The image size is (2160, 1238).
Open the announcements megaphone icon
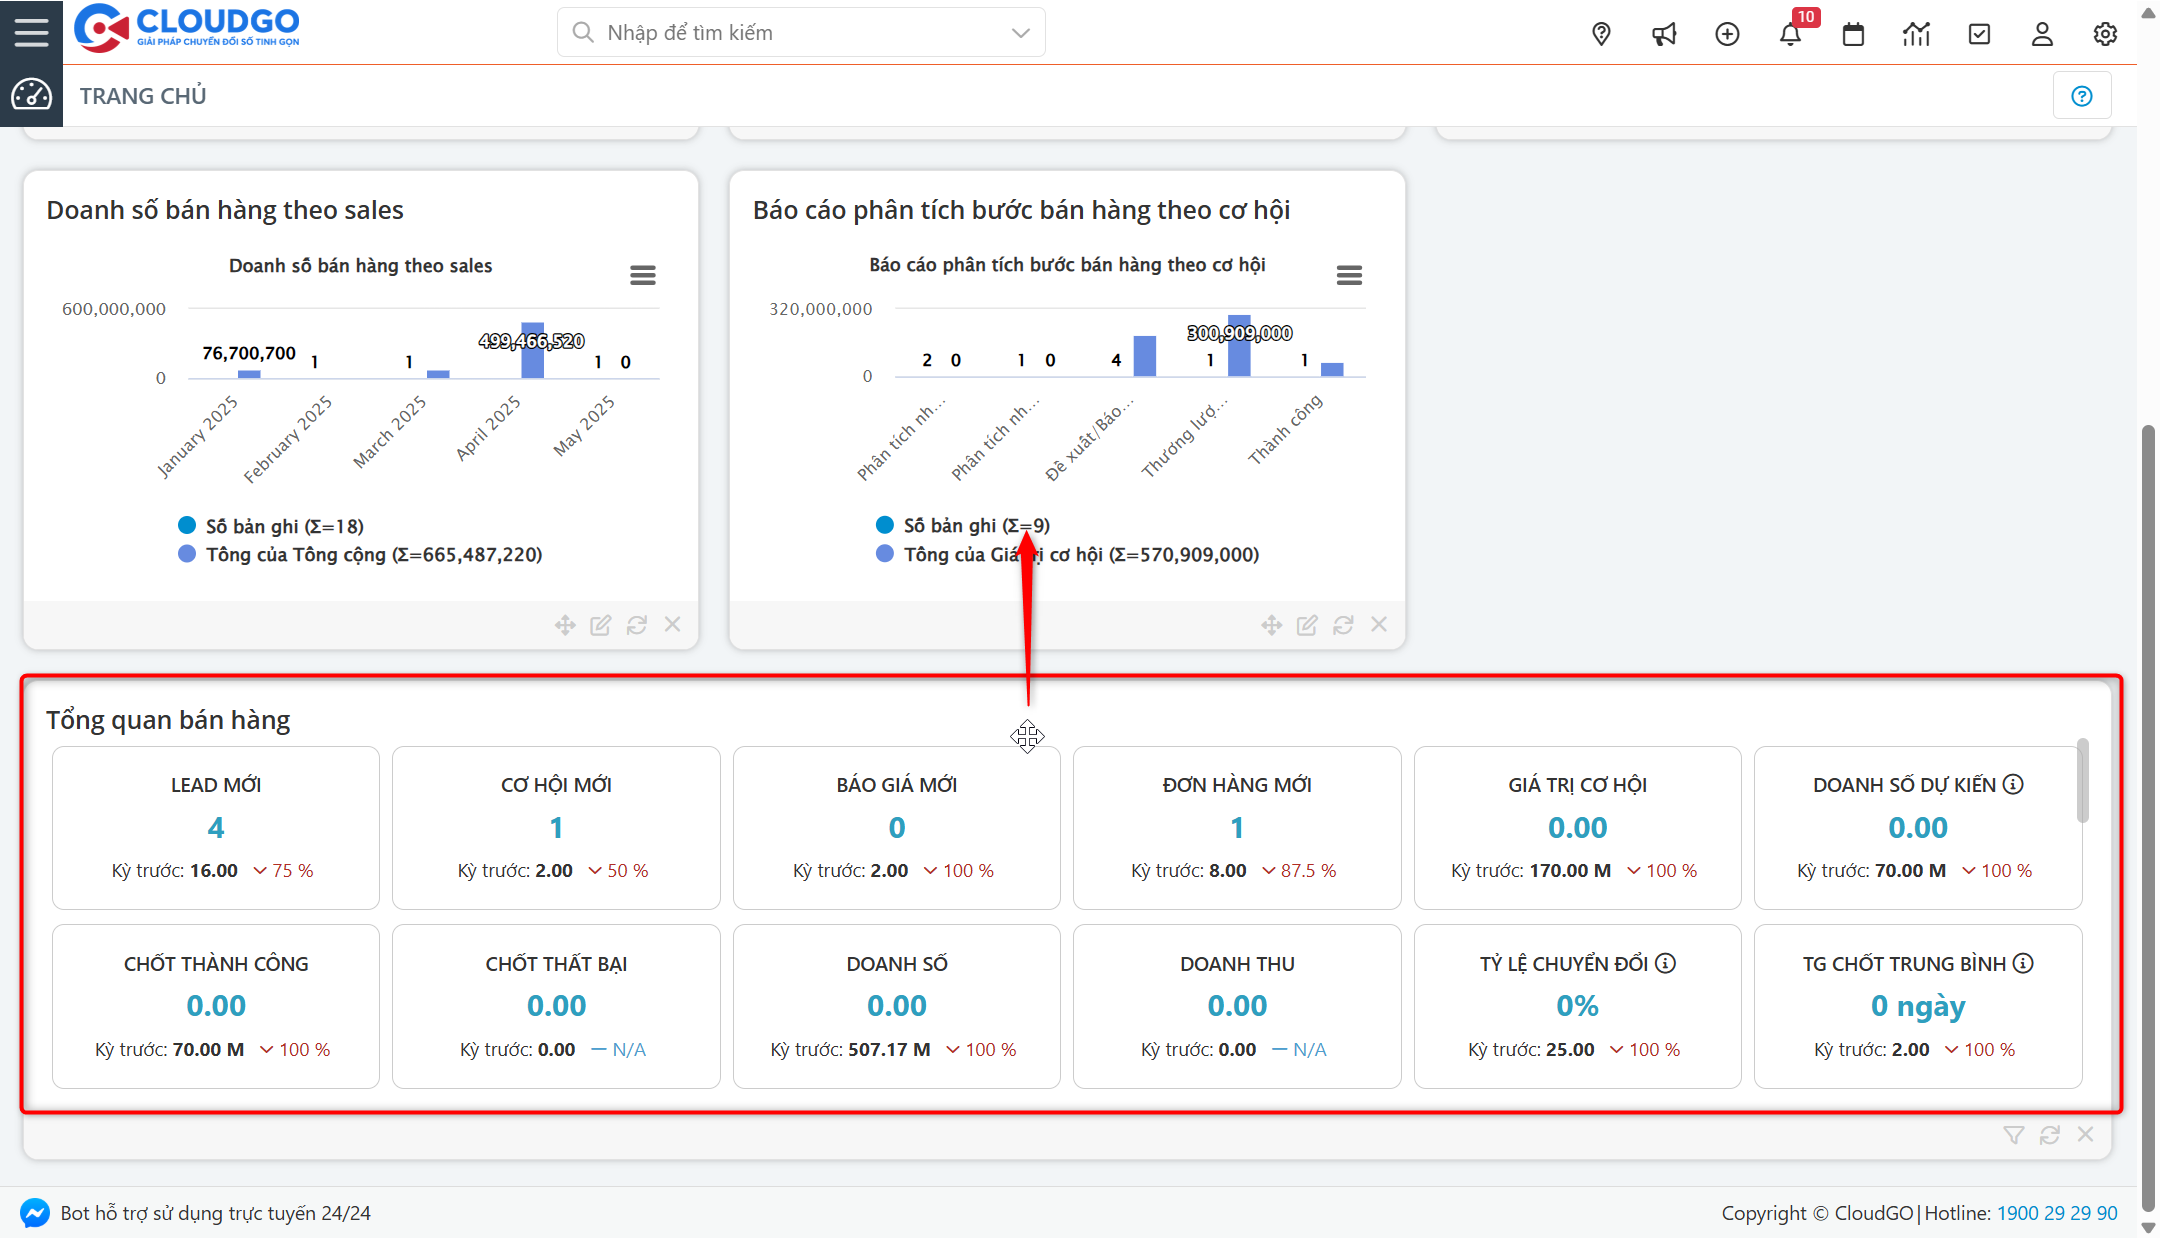click(x=1664, y=34)
